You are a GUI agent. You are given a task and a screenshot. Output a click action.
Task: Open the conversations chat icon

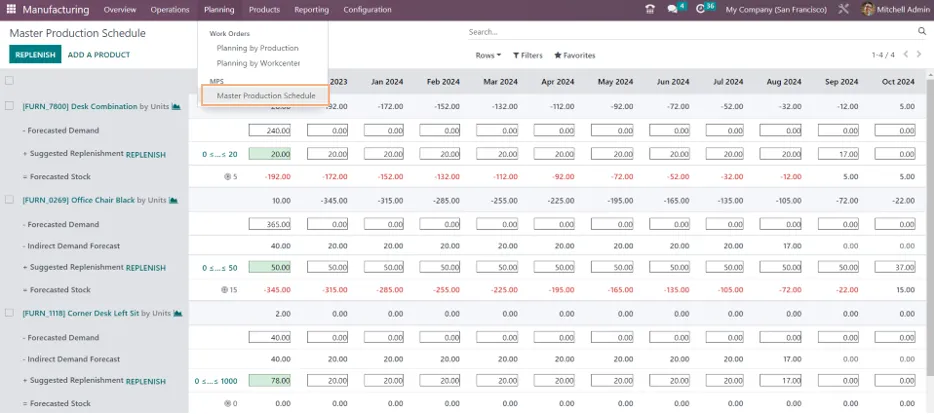(673, 10)
